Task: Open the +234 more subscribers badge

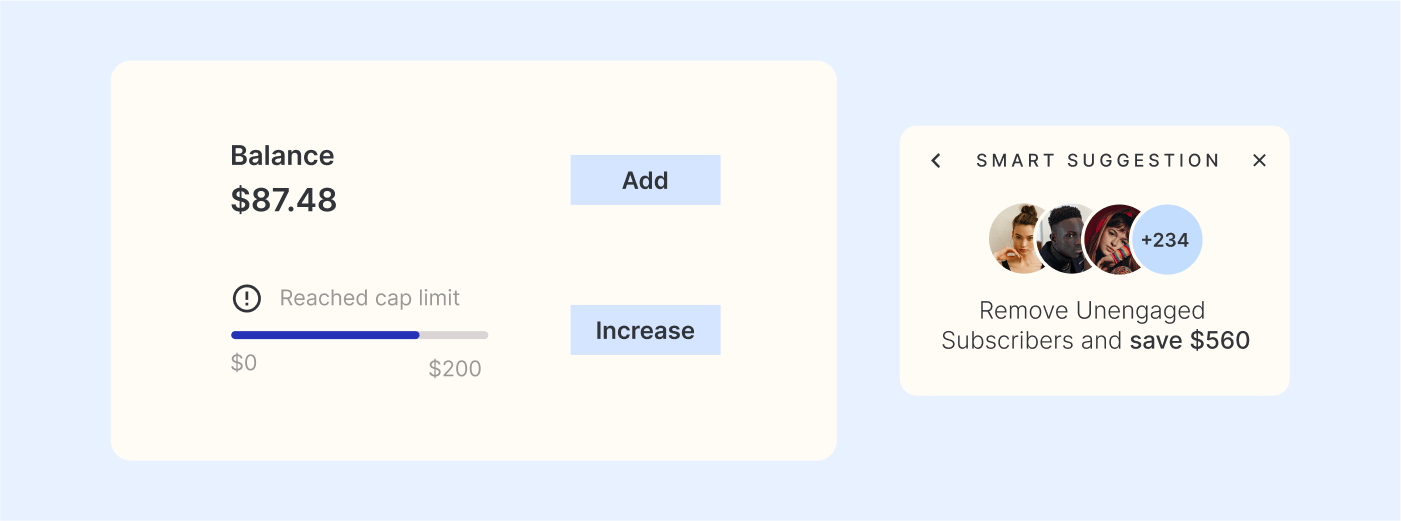Action: point(1166,240)
